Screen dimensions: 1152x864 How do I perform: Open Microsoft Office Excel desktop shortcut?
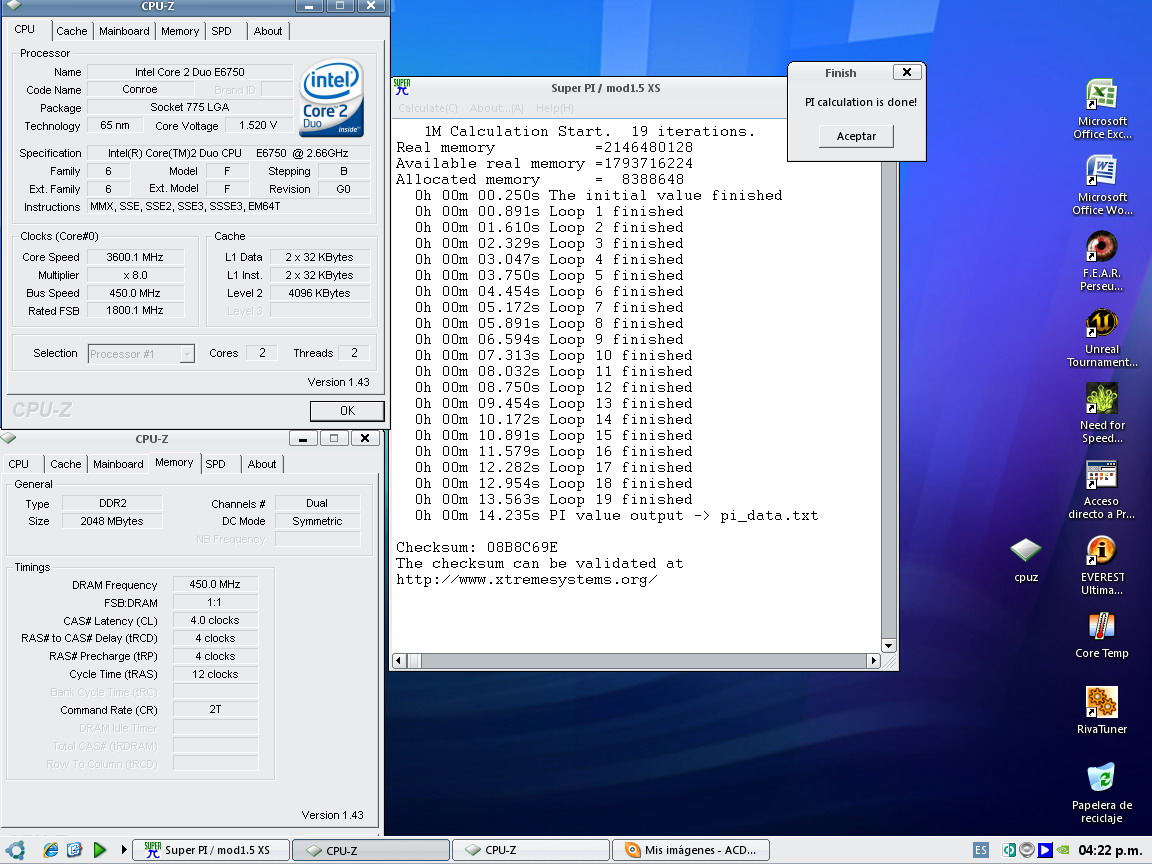(1101, 109)
